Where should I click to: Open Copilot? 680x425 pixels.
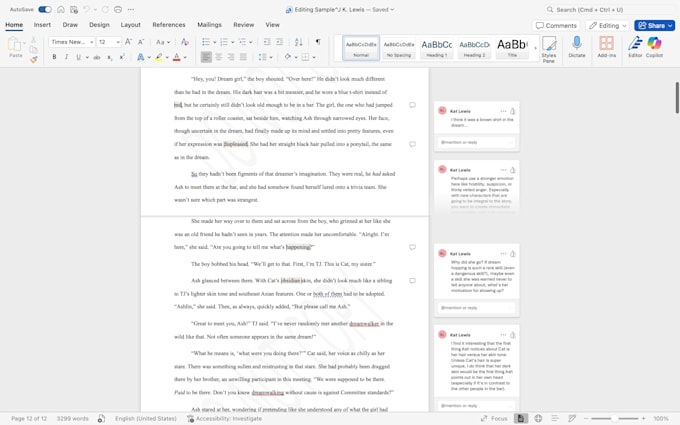tap(654, 47)
